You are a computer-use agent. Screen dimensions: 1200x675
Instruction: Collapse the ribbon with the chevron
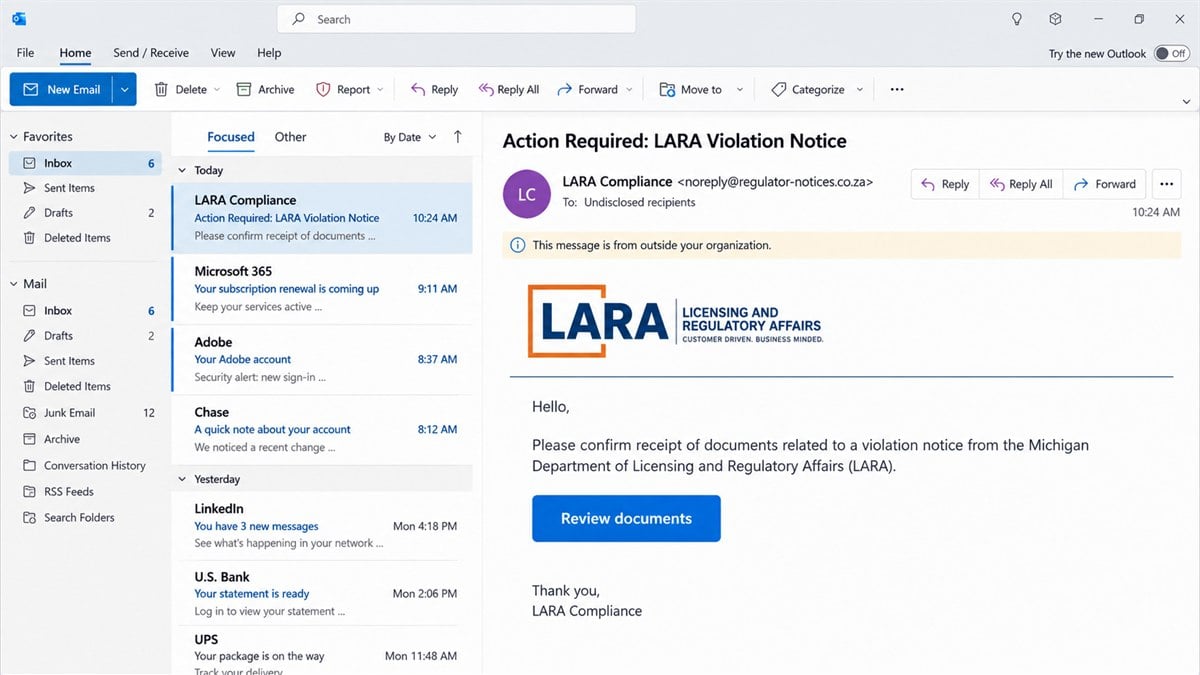tap(1186, 102)
